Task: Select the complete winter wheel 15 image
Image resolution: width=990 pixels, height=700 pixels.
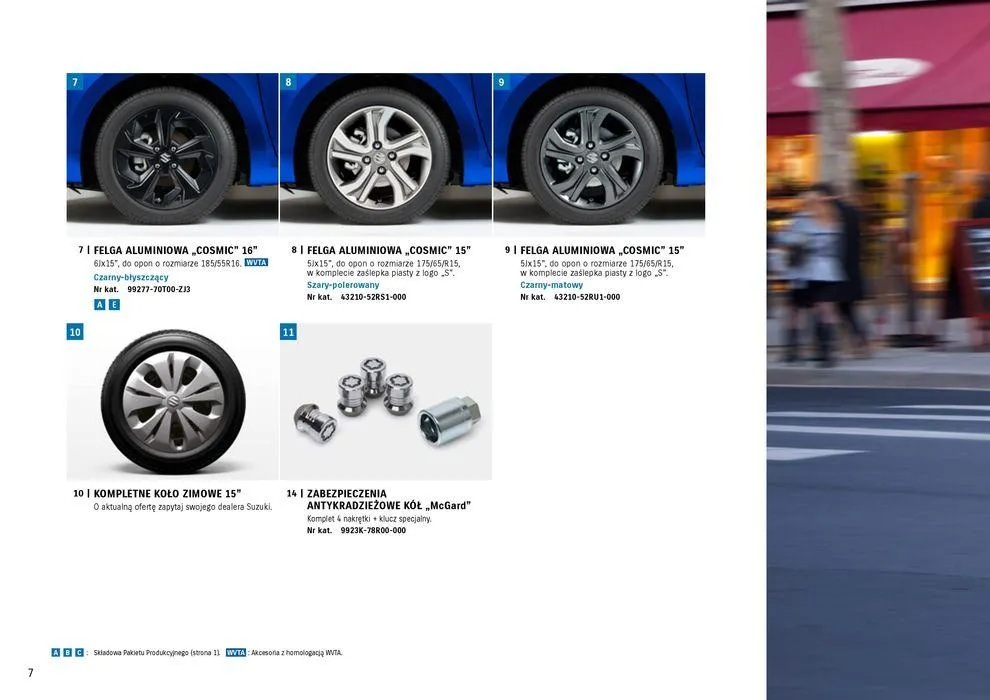Action: [172, 402]
